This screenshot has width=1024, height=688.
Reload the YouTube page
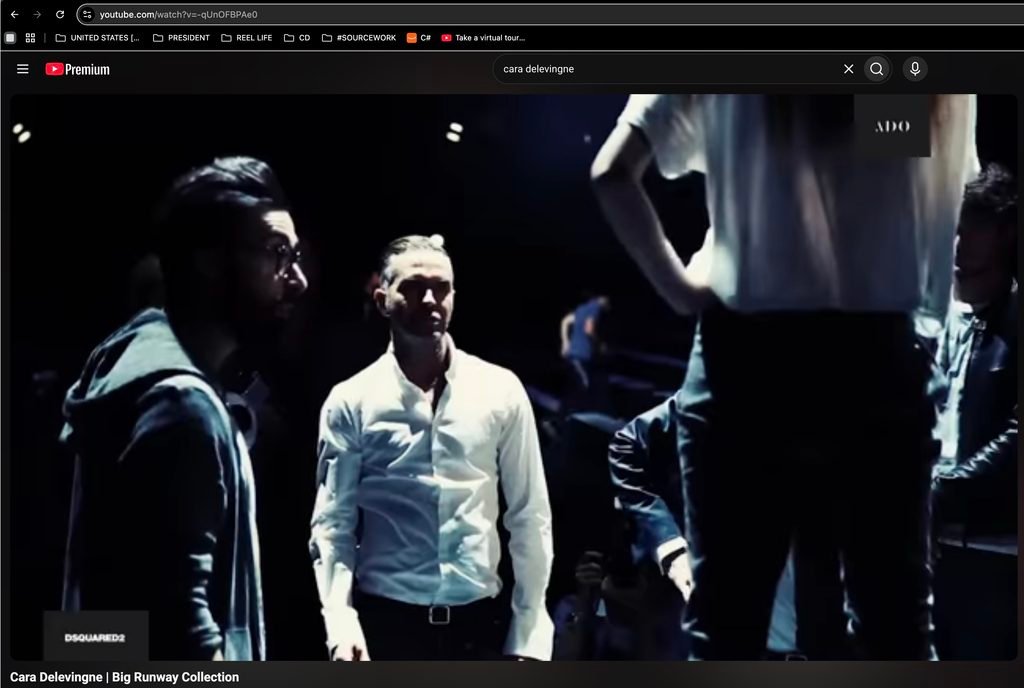click(x=60, y=14)
